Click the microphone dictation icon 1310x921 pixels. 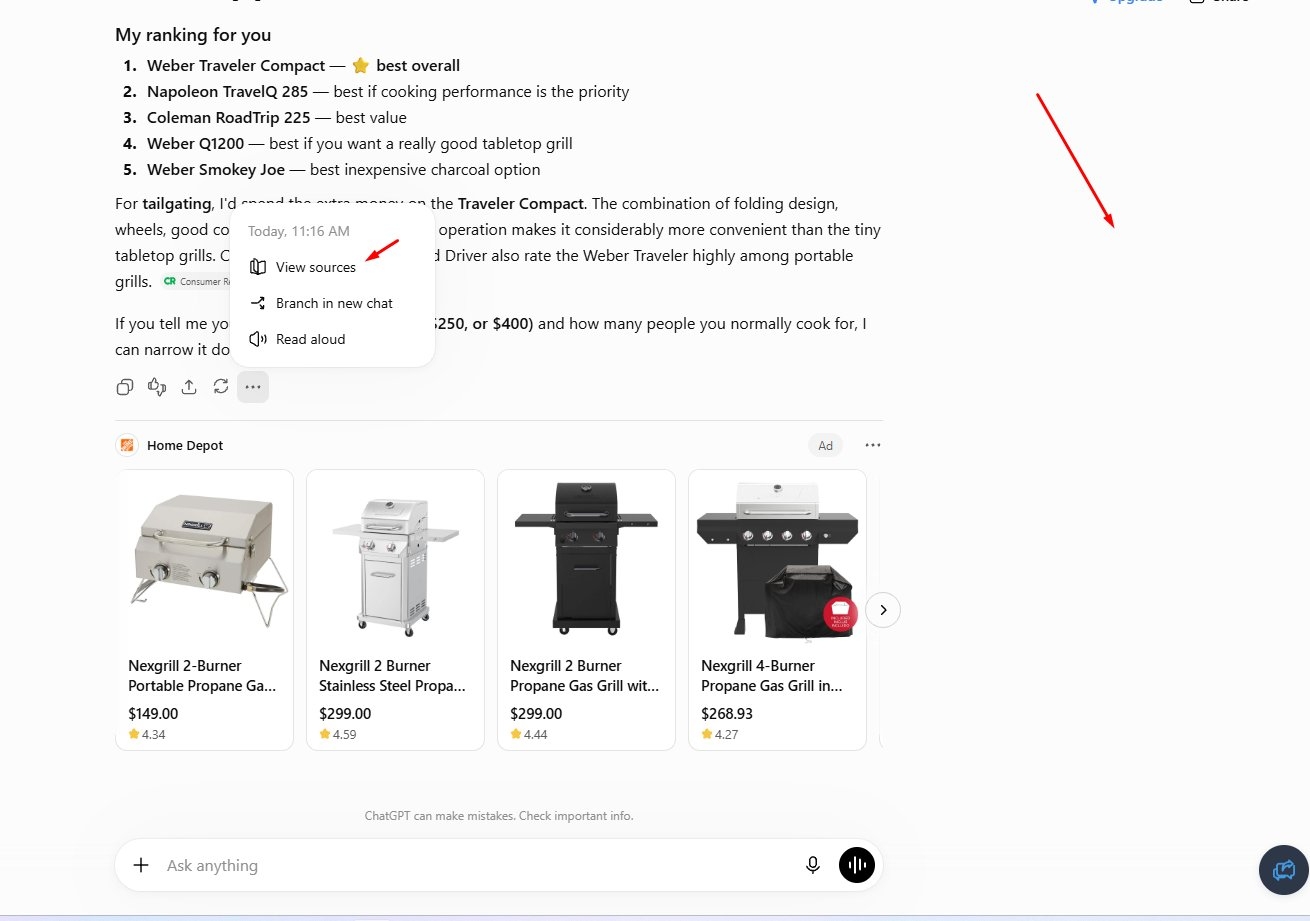pos(813,865)
